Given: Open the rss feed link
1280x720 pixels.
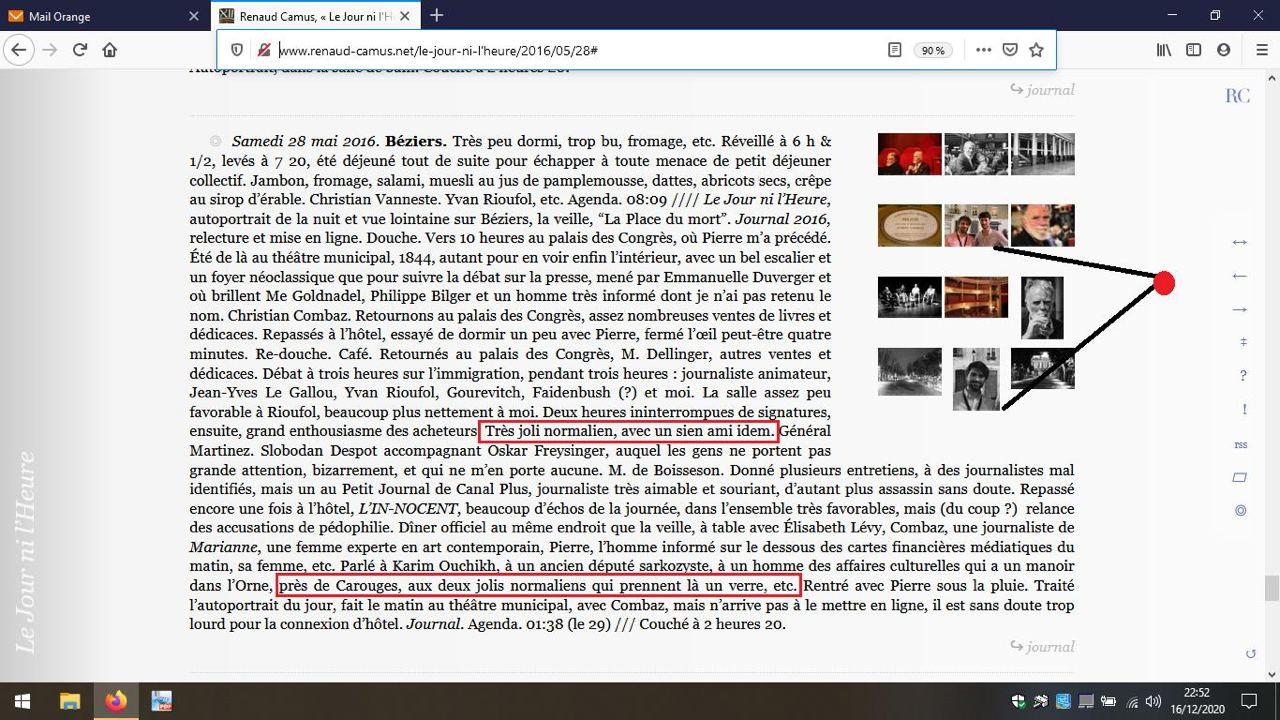Looking at the screenshot, I should tap(1241, 444).
